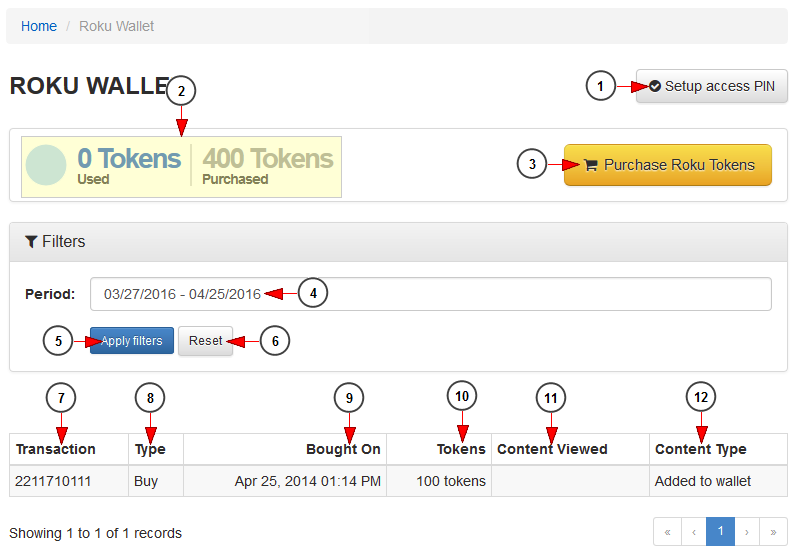
Task: Click the Filters panel heading
Action: point(398,242)
